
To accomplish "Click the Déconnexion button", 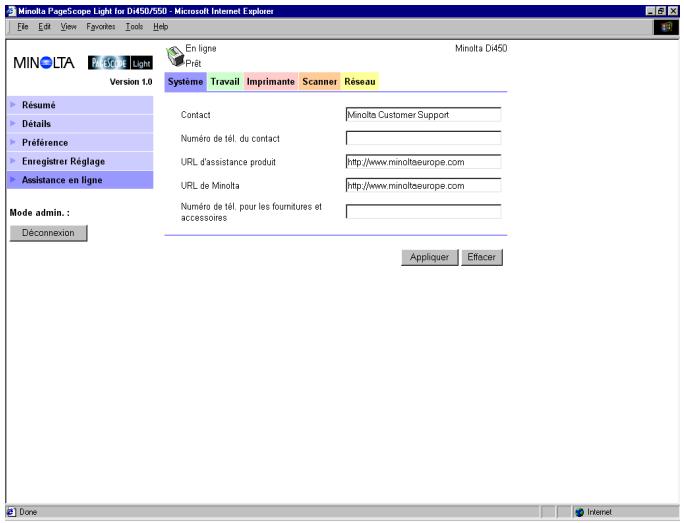I will pos(48,233).
